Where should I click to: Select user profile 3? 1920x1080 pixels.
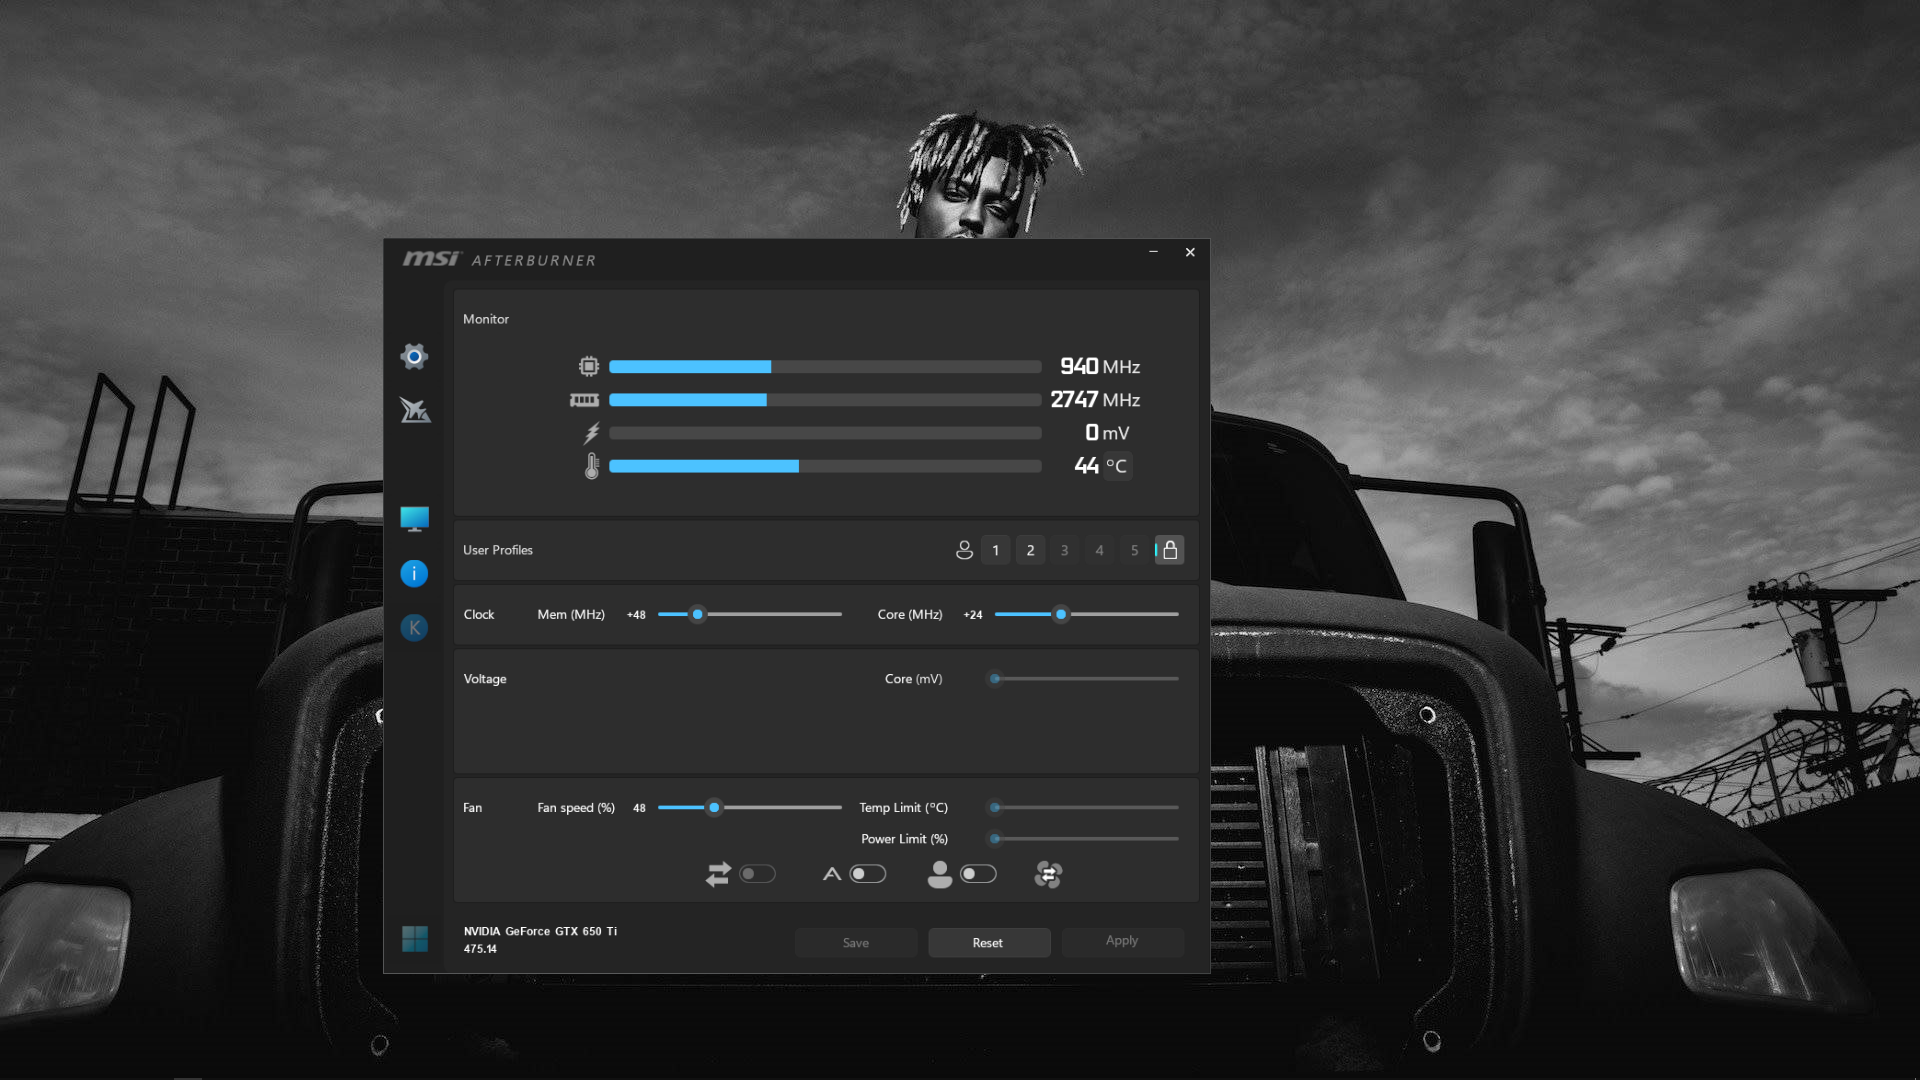point(1064,550)
